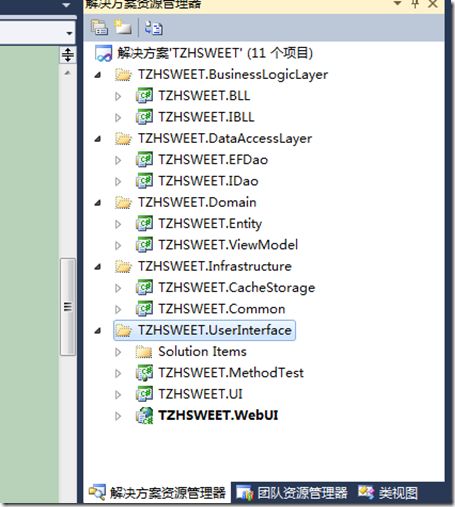
Task: Click the Solution Items folder icon
Action: click(144, 352)
